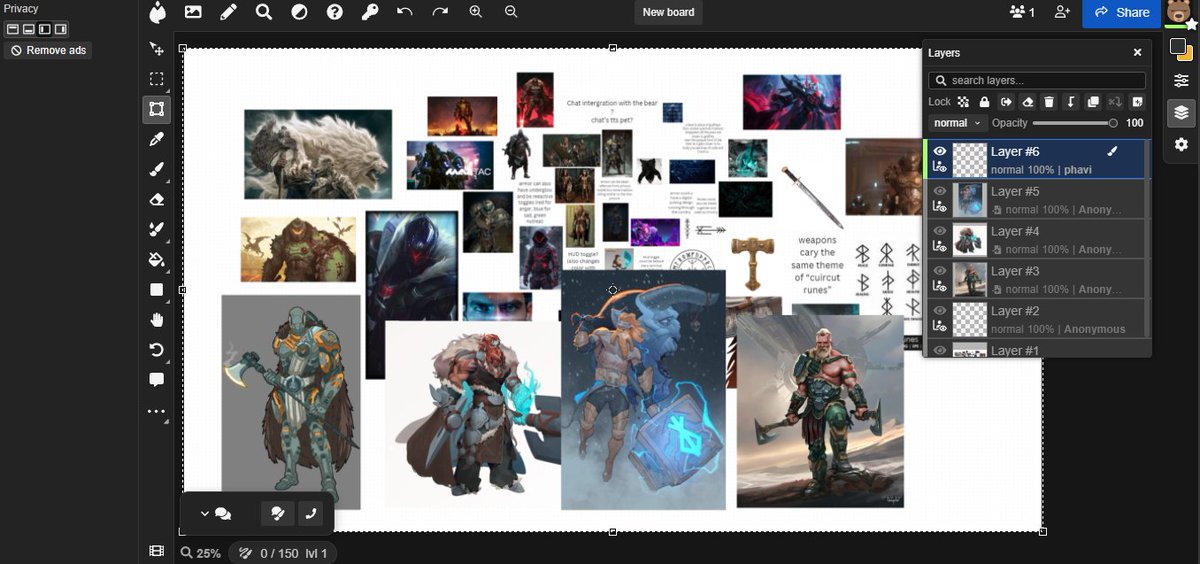Select the comment speech bubble tool
Image resolution: width=1200 pixels, height=564 pixels.
(x=156, y=380)
